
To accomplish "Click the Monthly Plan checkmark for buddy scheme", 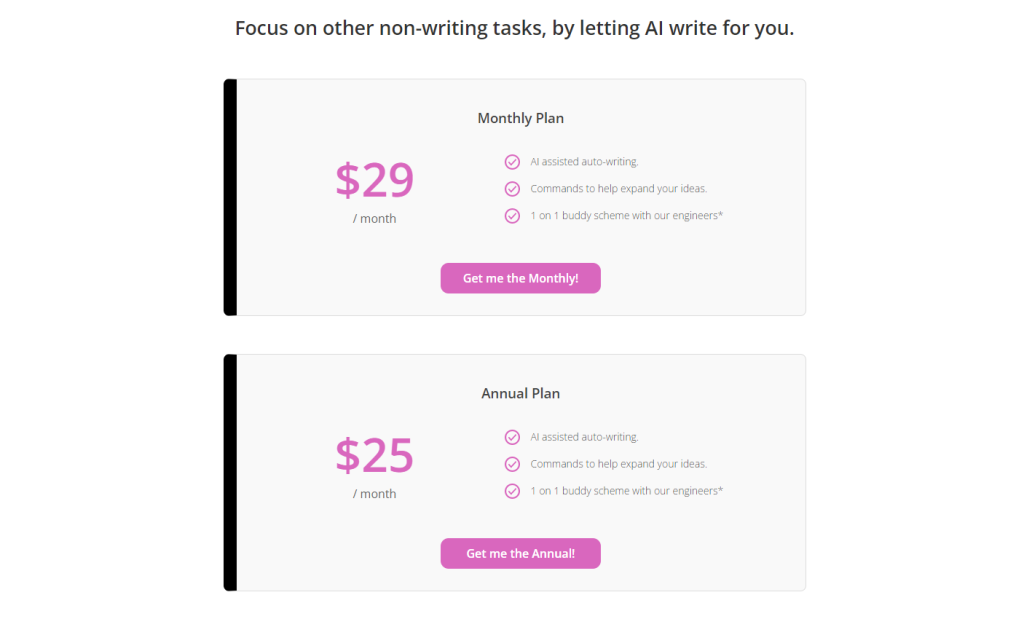I will point(512,215).
